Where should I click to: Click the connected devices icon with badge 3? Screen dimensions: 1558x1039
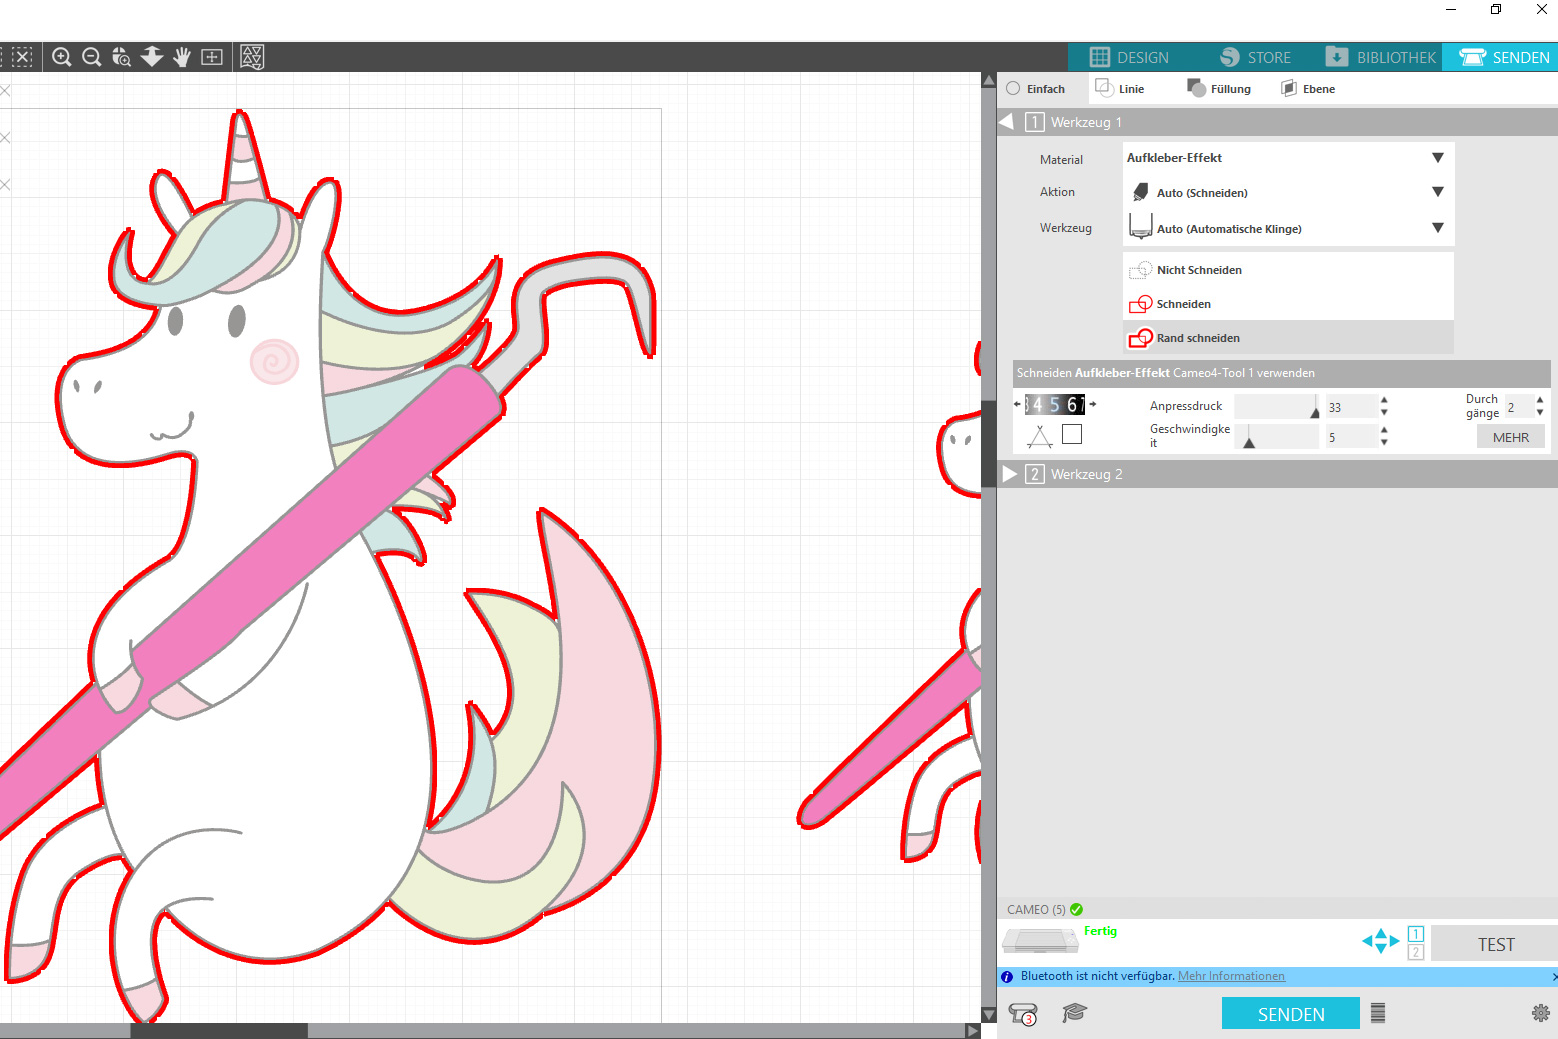click(1023, 1014)
